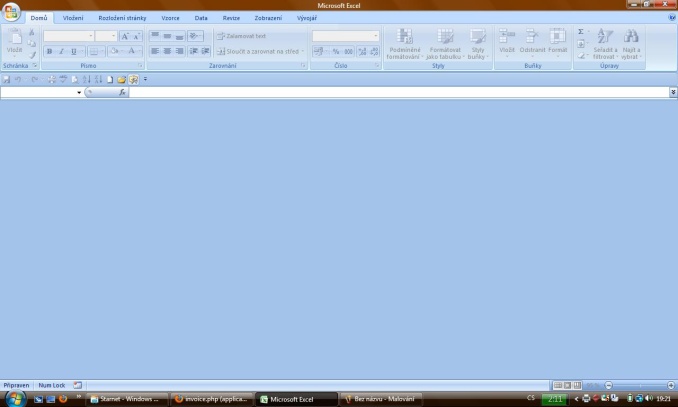
Task: Toggle Zalamovat text wrap option
Action: pyautogui.click(x=241, y=36)
